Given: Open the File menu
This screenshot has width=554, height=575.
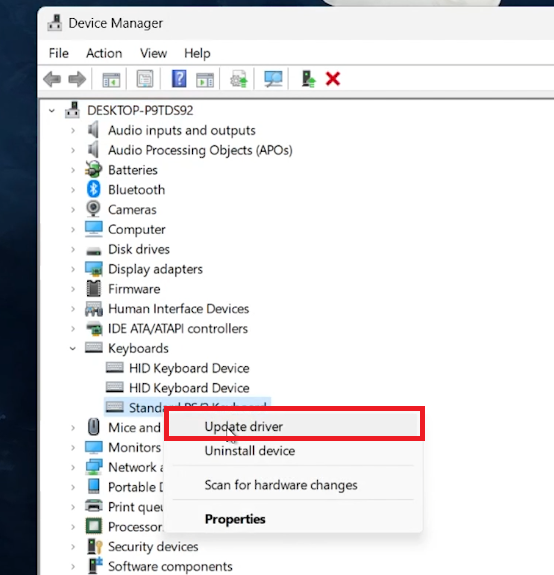Looking at the screenshot, I should [59, 53].
